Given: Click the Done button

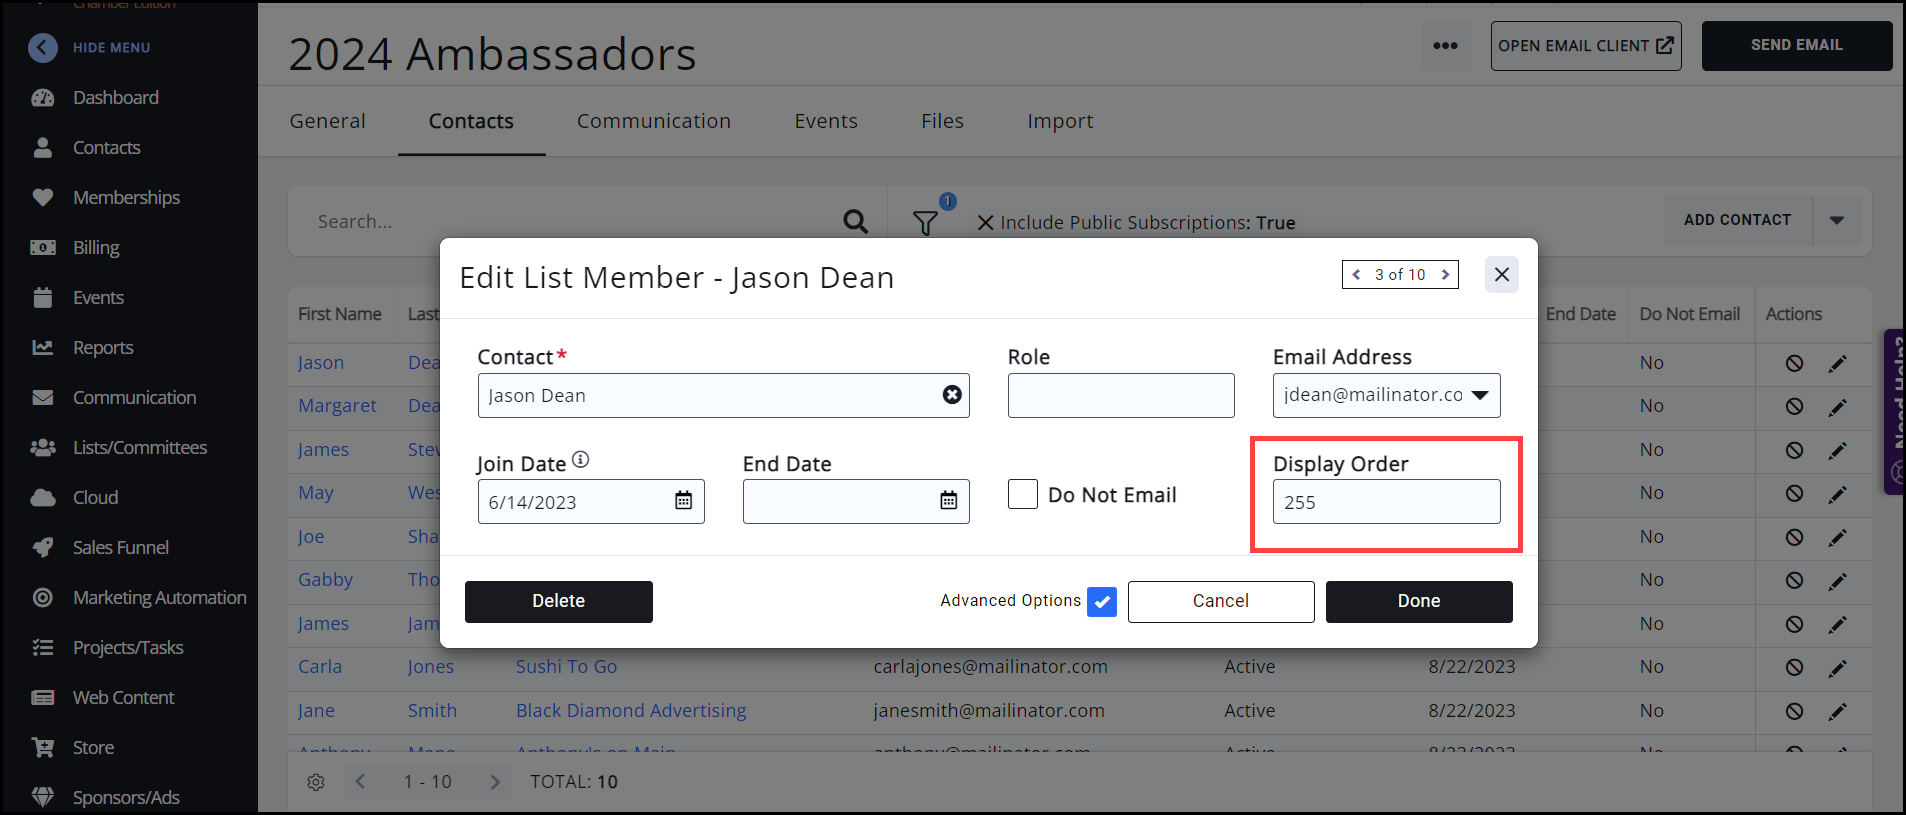Looking at the screenshot, I should pyautogui.click(x=1418, y=601).
